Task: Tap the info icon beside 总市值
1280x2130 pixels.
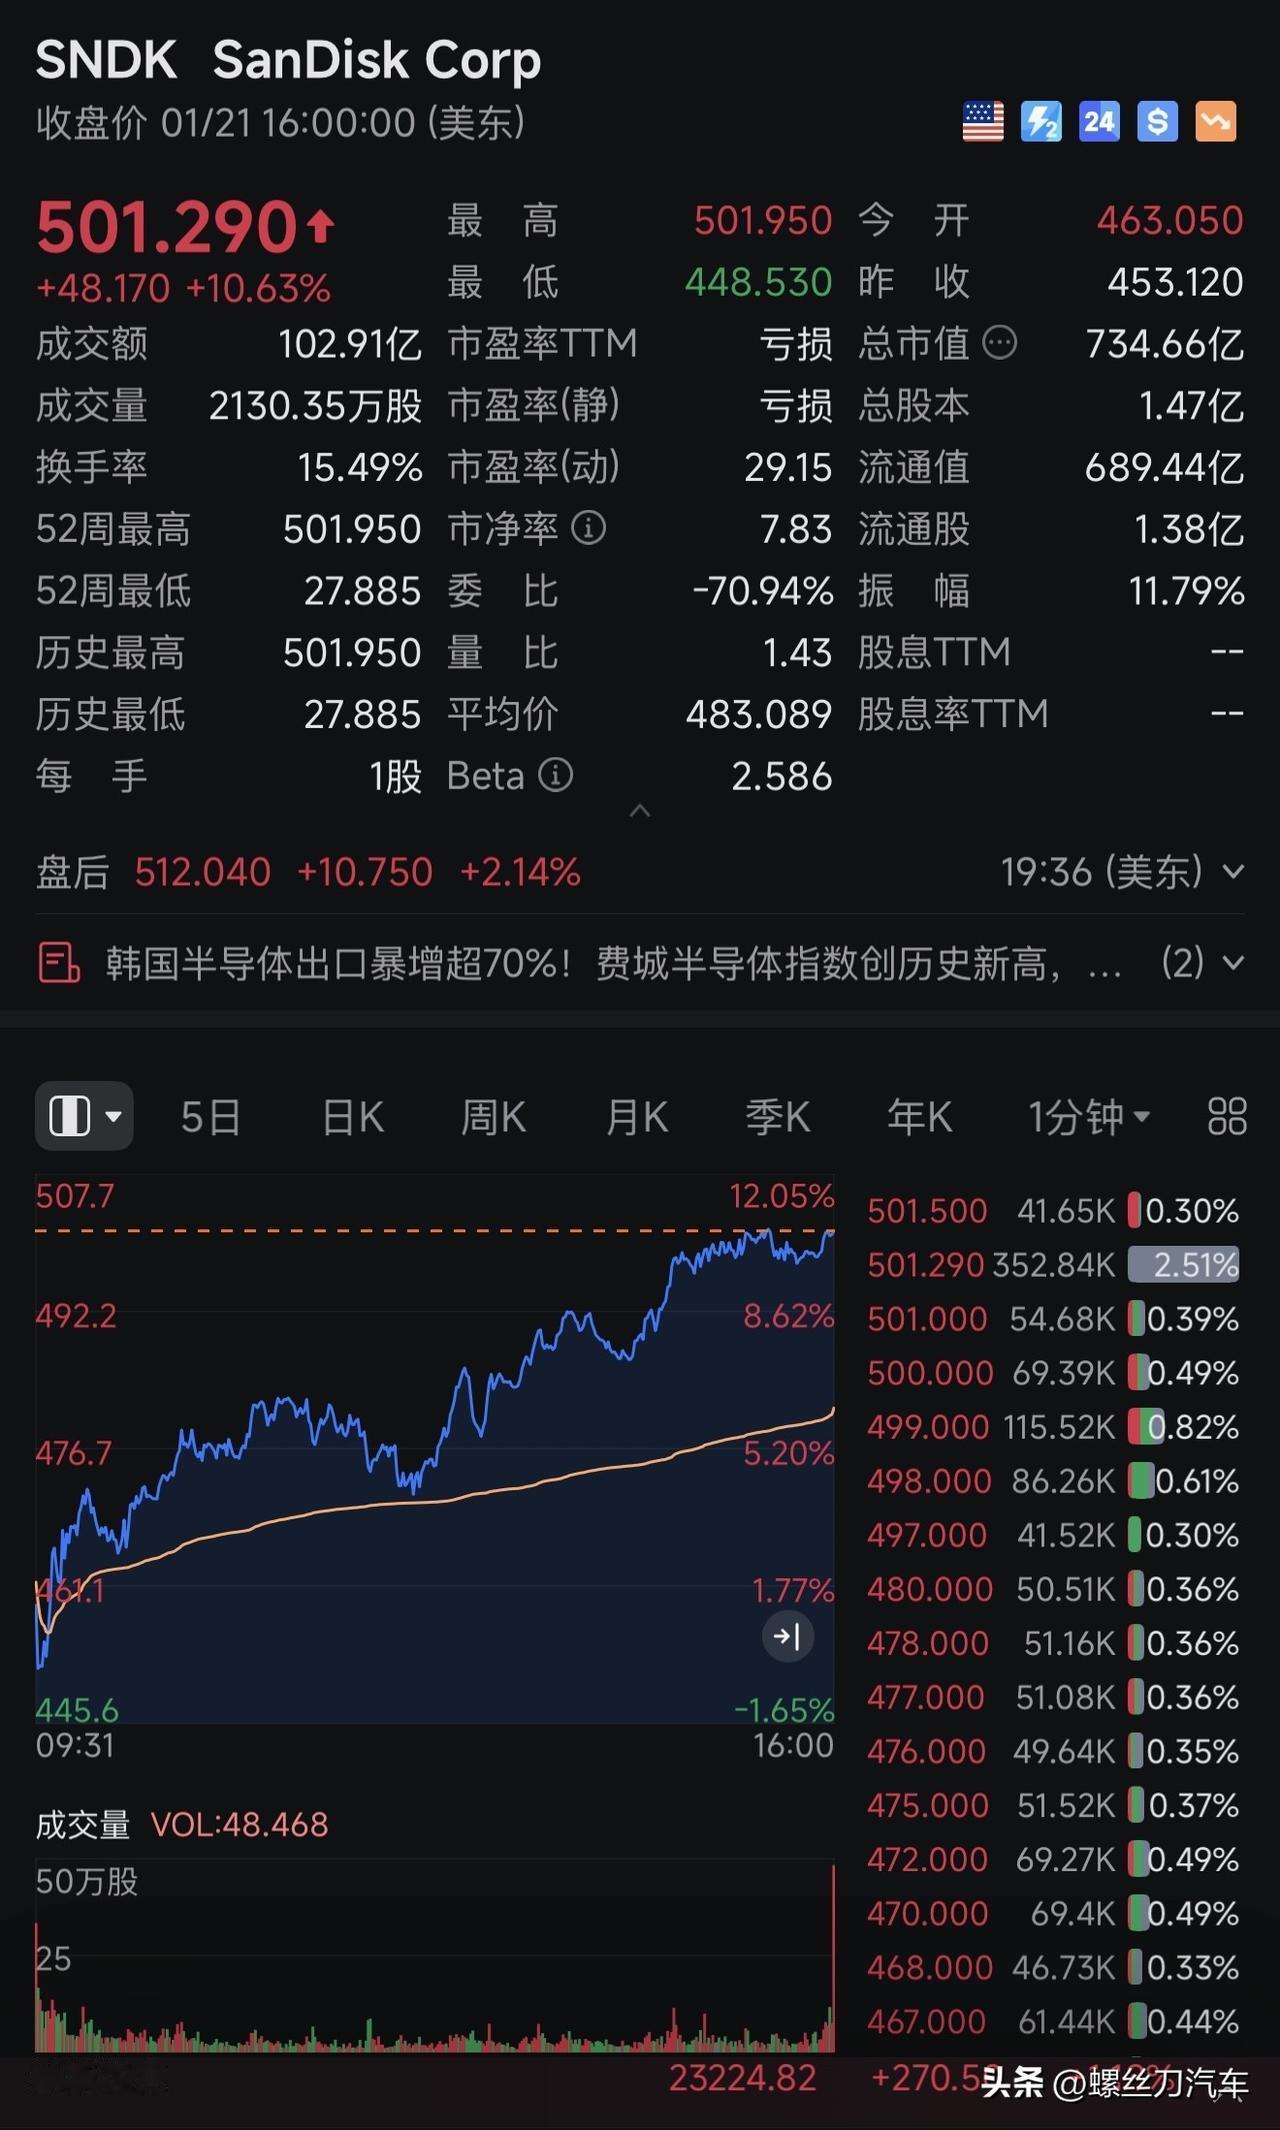Action: tap(1000, 343)
